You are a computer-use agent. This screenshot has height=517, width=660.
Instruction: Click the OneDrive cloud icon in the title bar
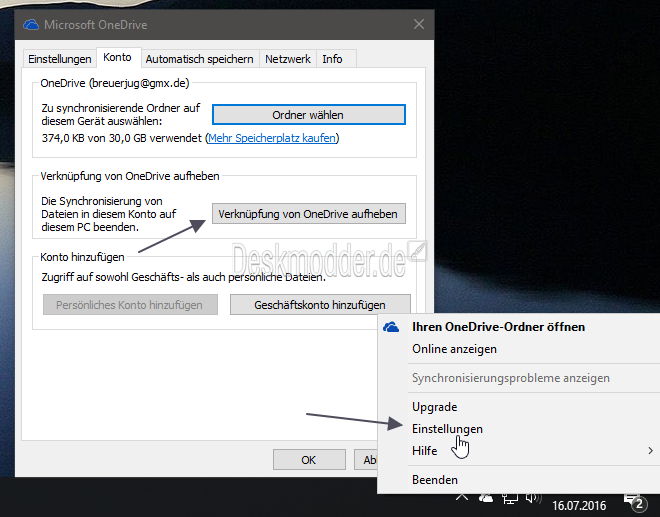click(31, 25)
